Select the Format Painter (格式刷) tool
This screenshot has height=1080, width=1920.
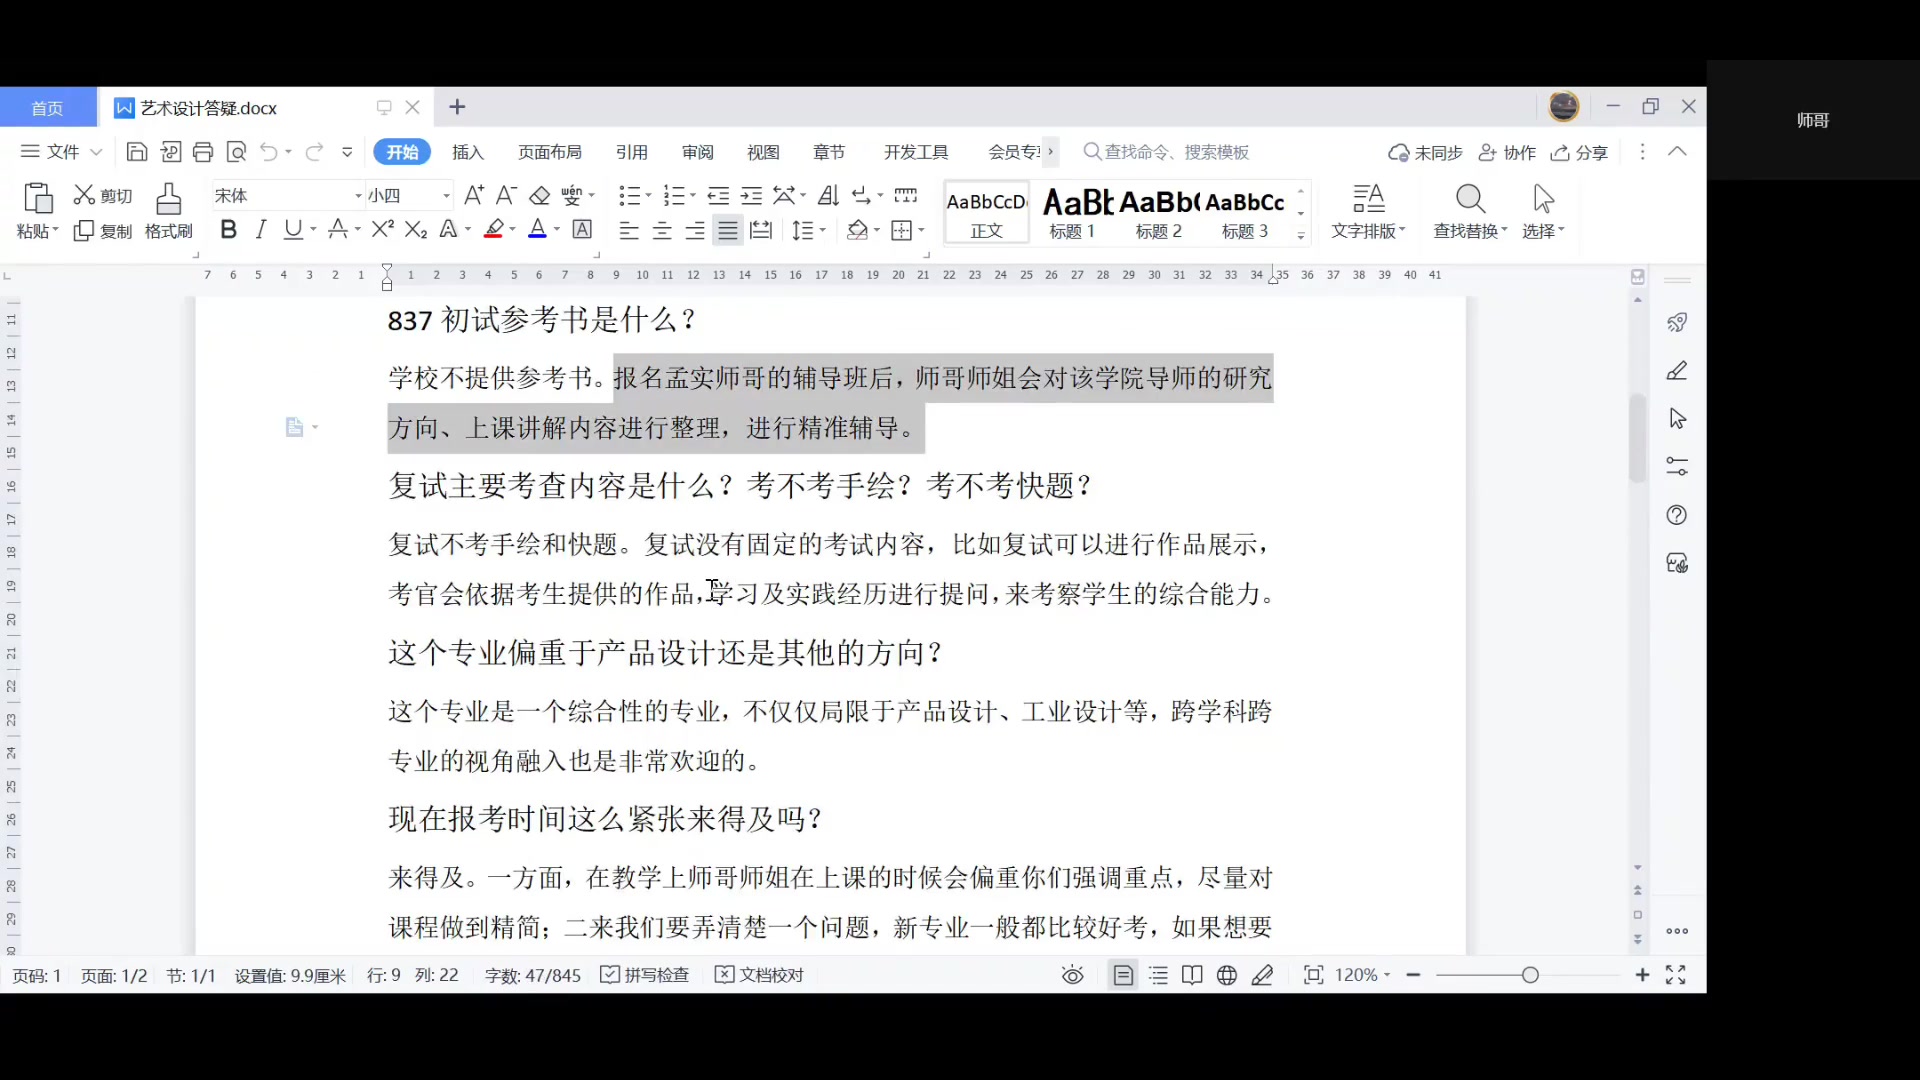[168, 210]
